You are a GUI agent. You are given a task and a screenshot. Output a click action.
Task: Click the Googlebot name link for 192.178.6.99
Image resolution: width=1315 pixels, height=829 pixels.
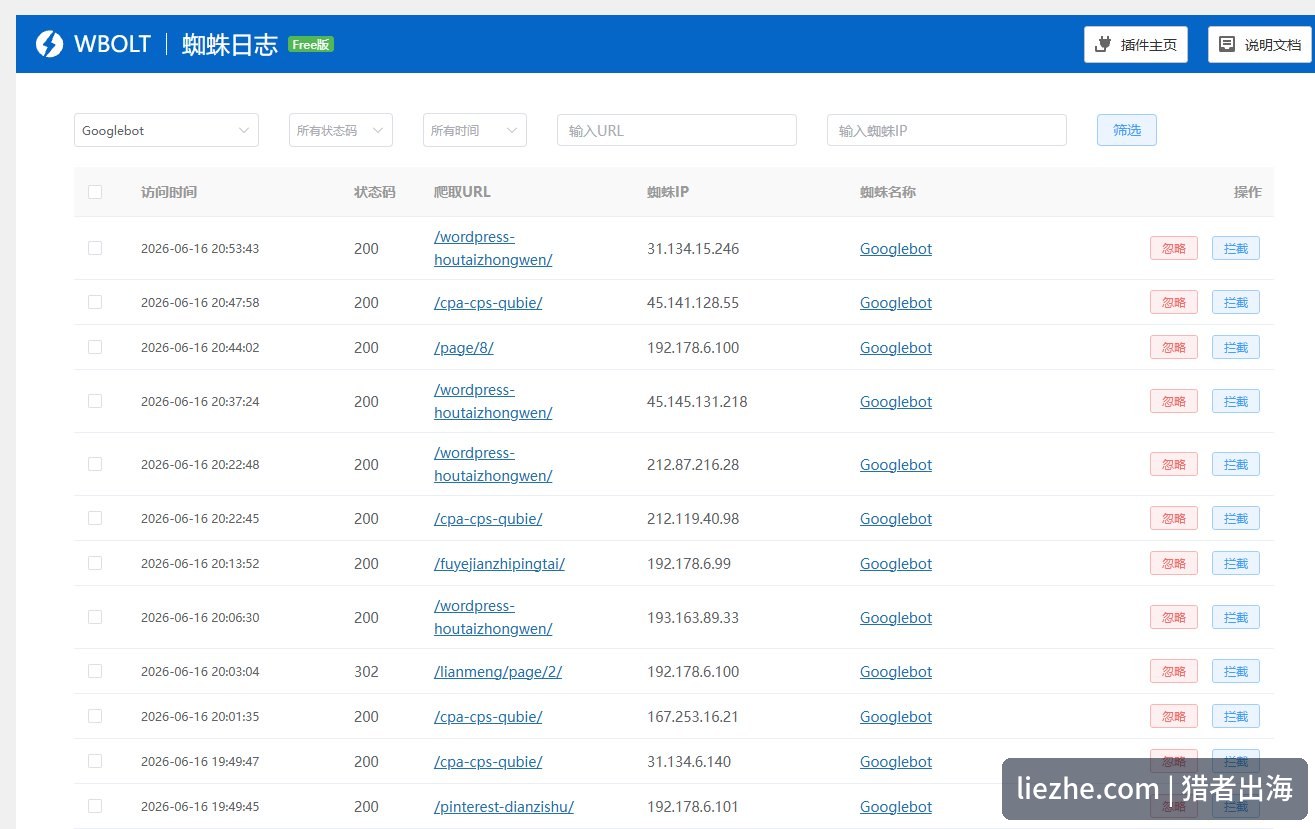point(896,563)
